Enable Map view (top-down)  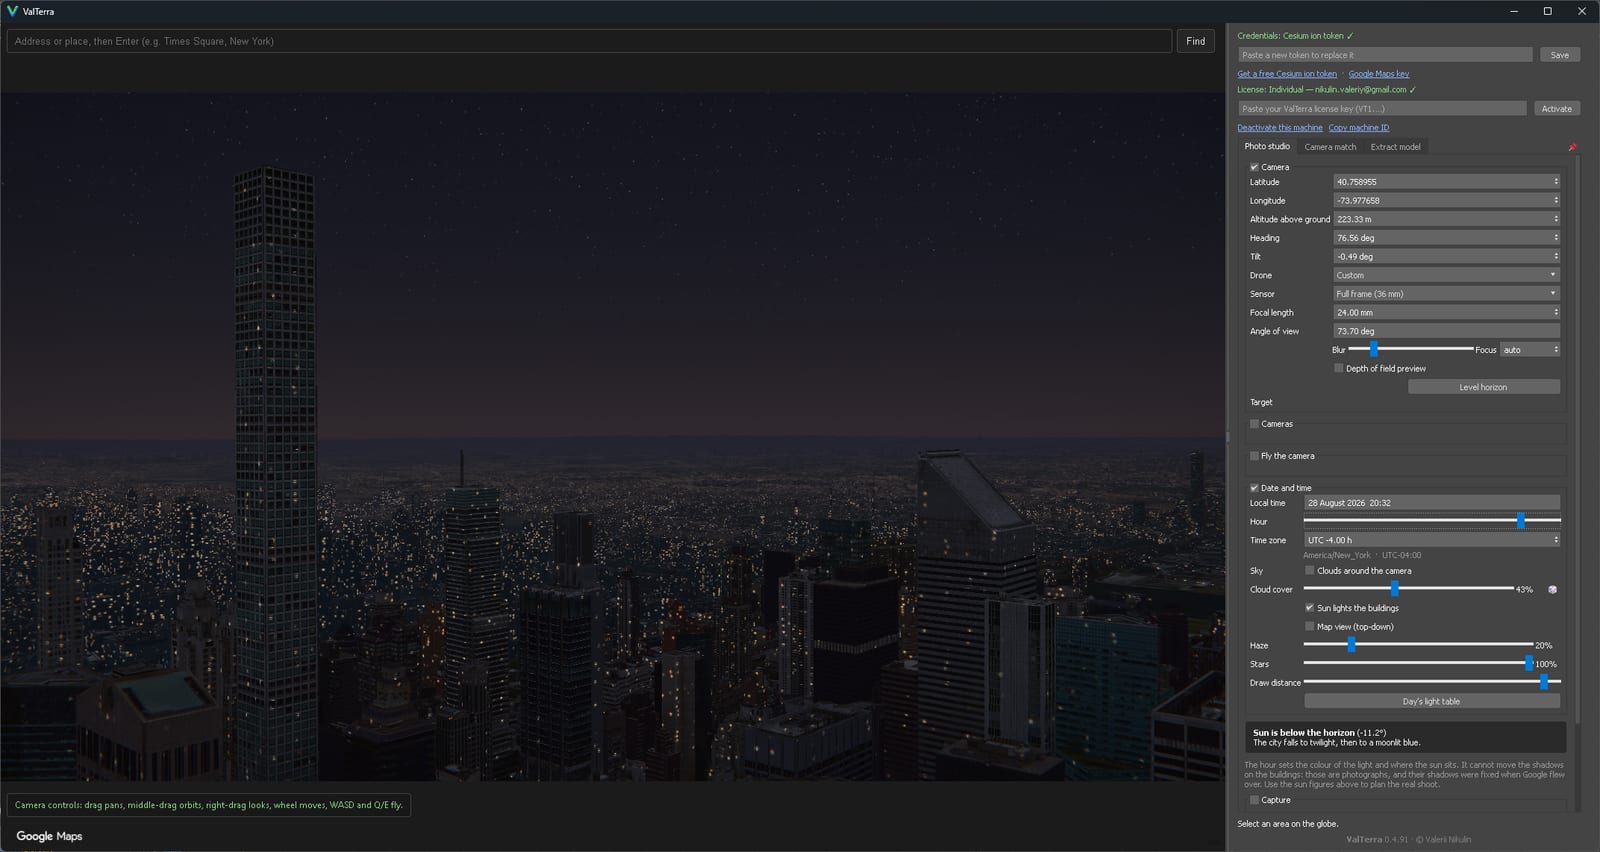click(x=1310, y=627)
